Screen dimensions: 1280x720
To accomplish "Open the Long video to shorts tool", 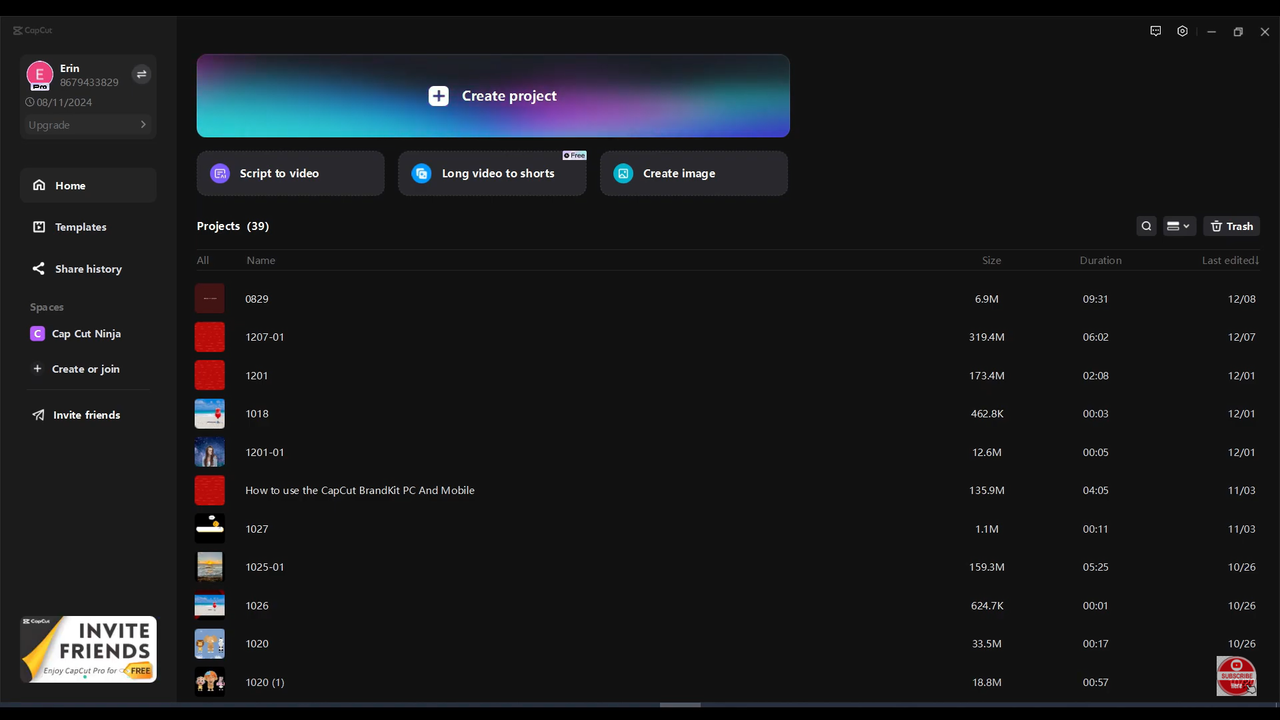I will [492, 173].
